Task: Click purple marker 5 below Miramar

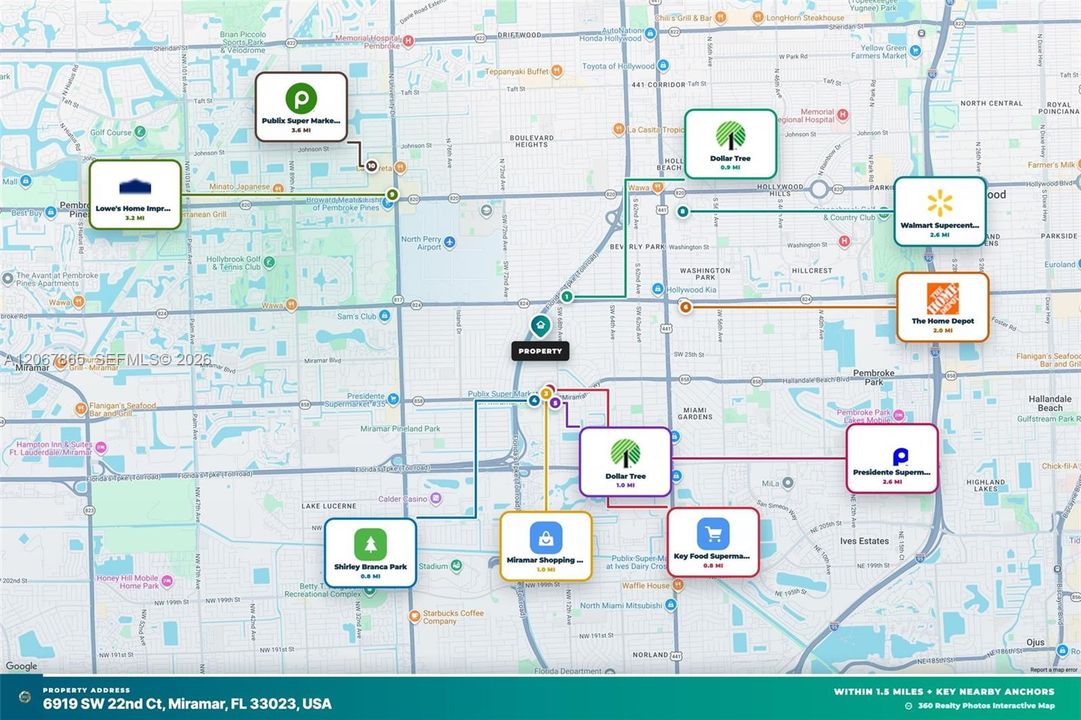Action: 556,403
